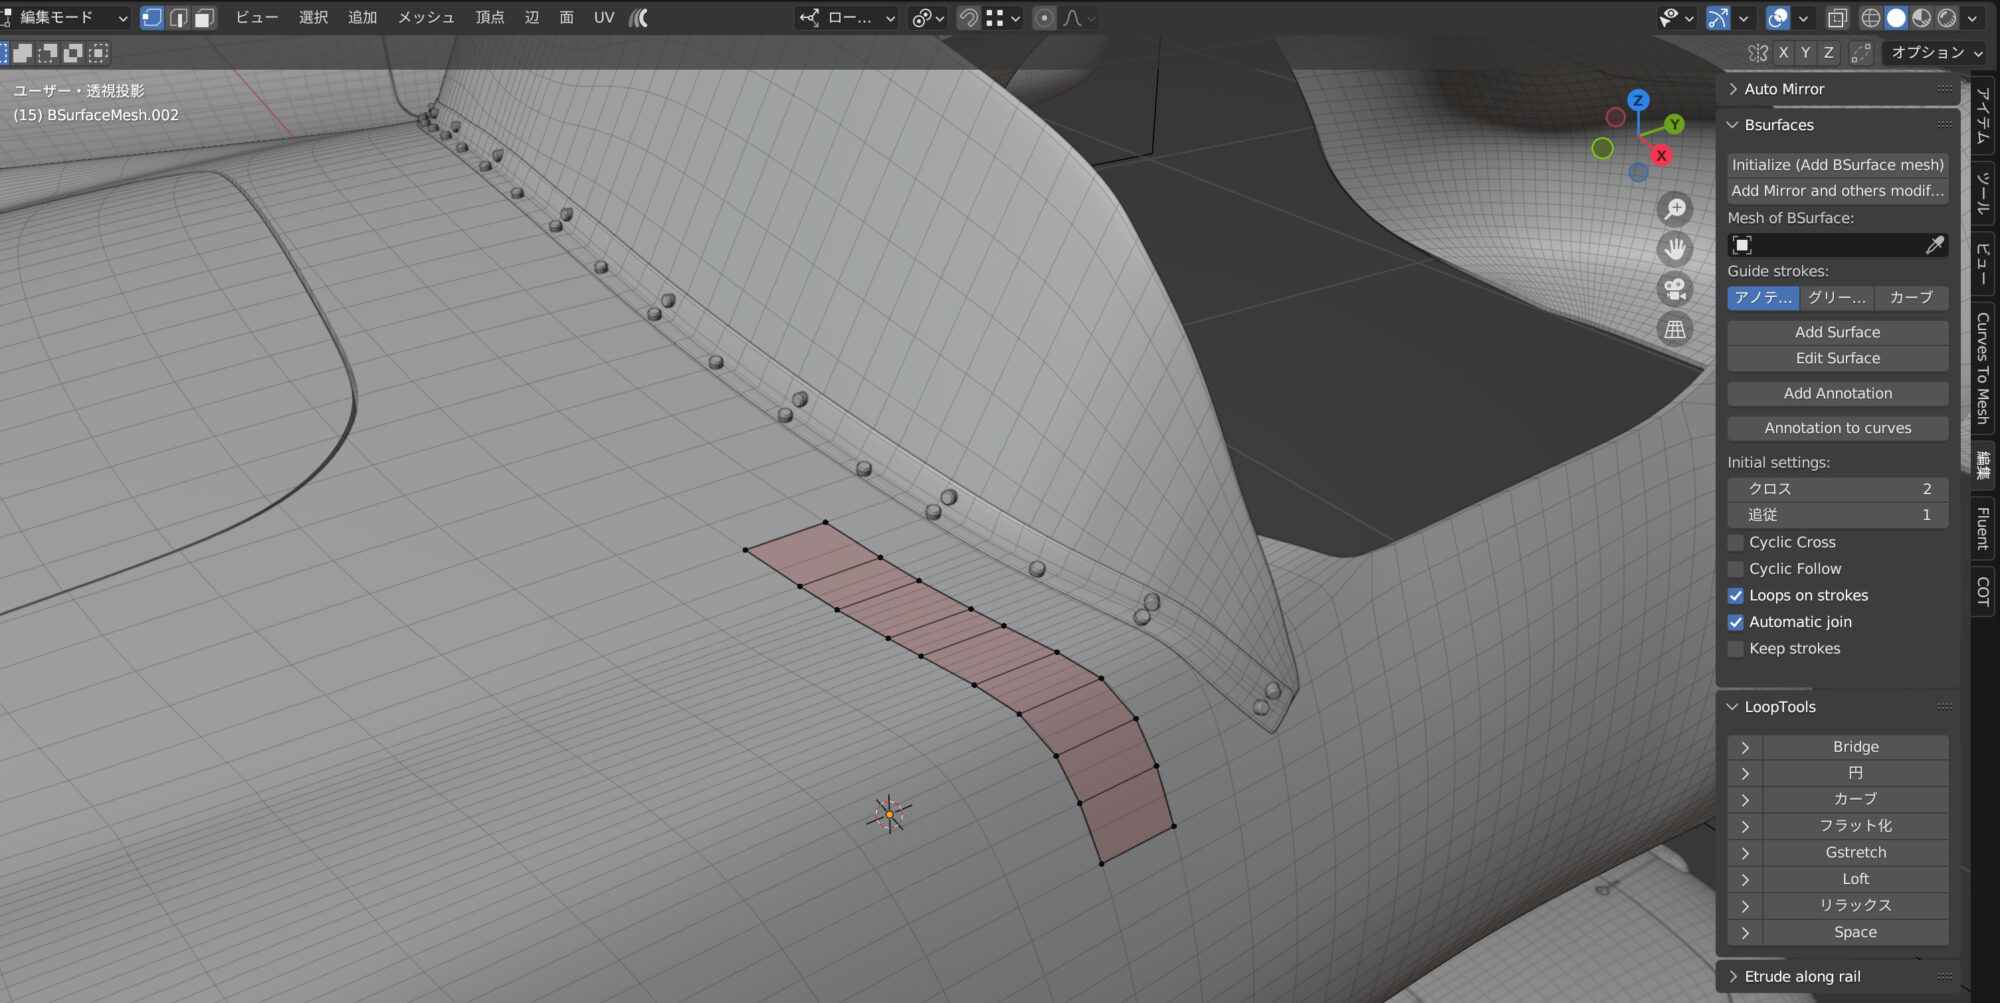The image size is (2000, 1003).
Task: Open the ビュー menu
Action: point(257,18)
